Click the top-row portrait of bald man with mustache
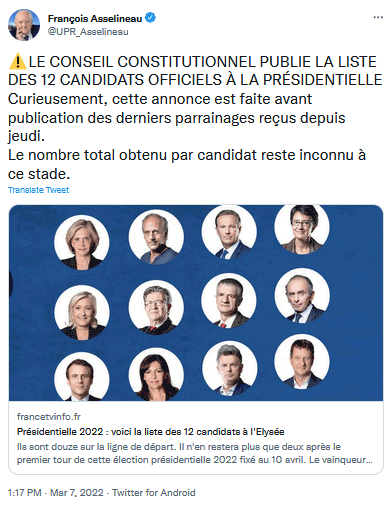 [x=156, y=237]
